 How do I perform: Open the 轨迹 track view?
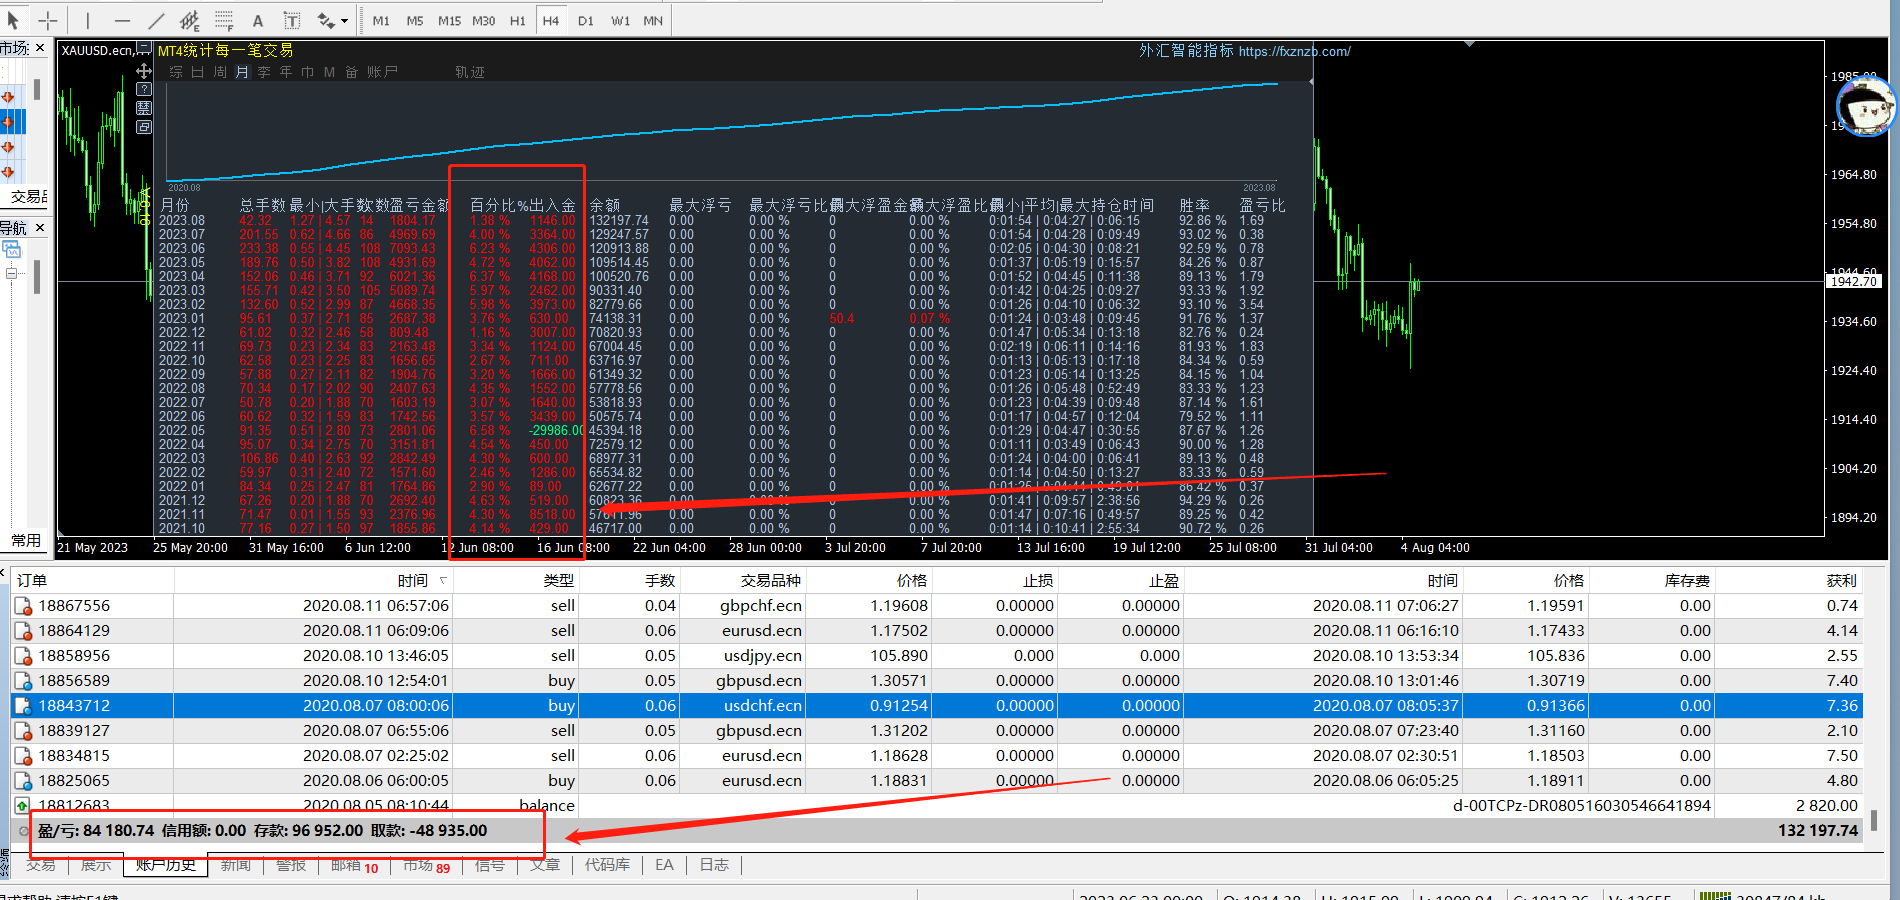tap(470, 72)
